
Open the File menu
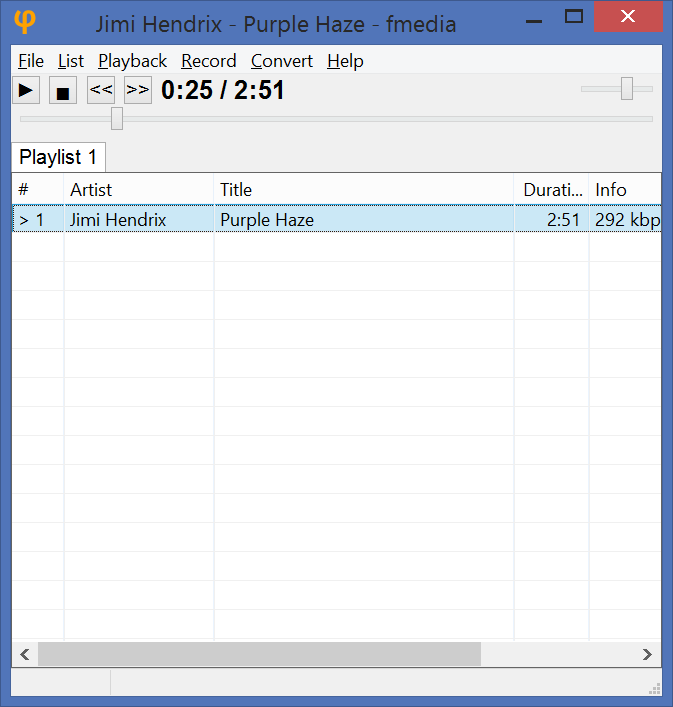tap(31, 61)
